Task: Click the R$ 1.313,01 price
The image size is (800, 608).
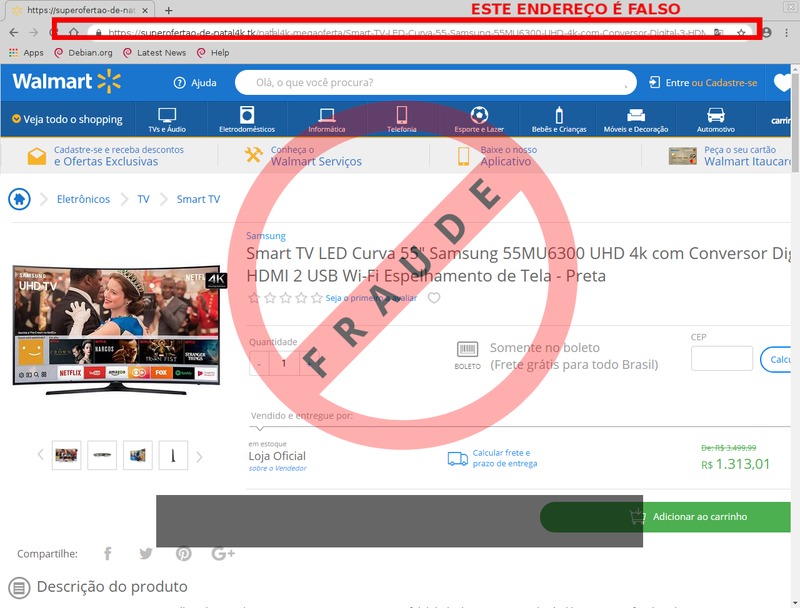Action: pos(735,464)
